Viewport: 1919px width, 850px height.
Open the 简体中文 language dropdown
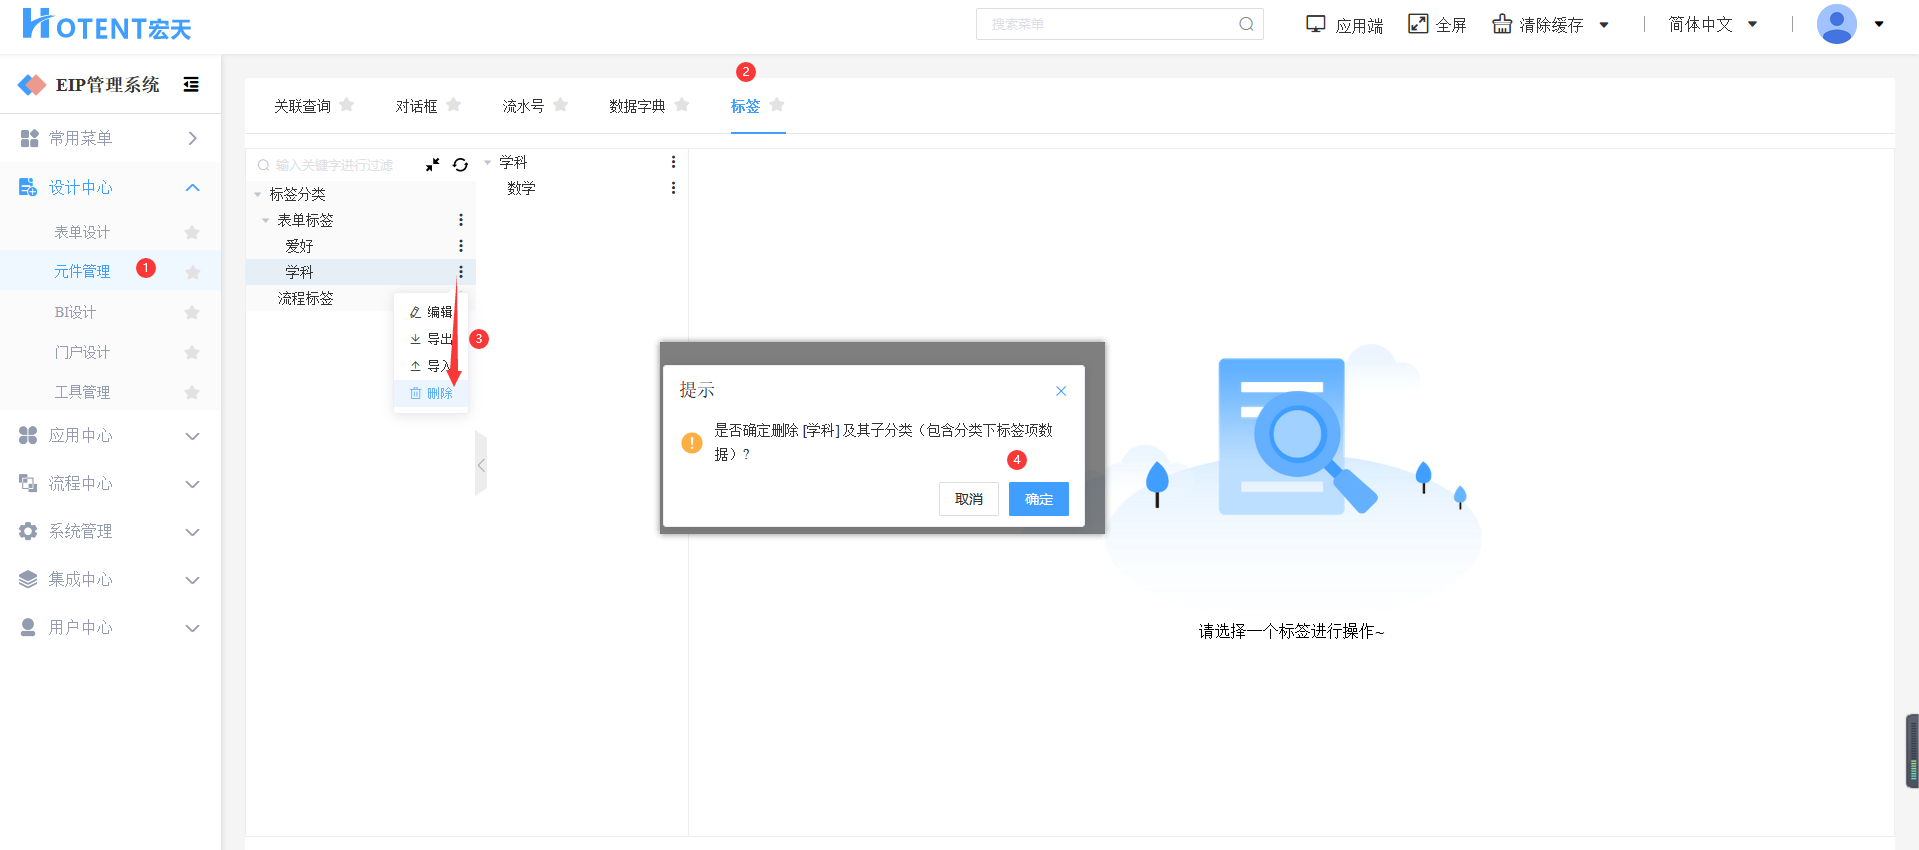coord(1712,24)
